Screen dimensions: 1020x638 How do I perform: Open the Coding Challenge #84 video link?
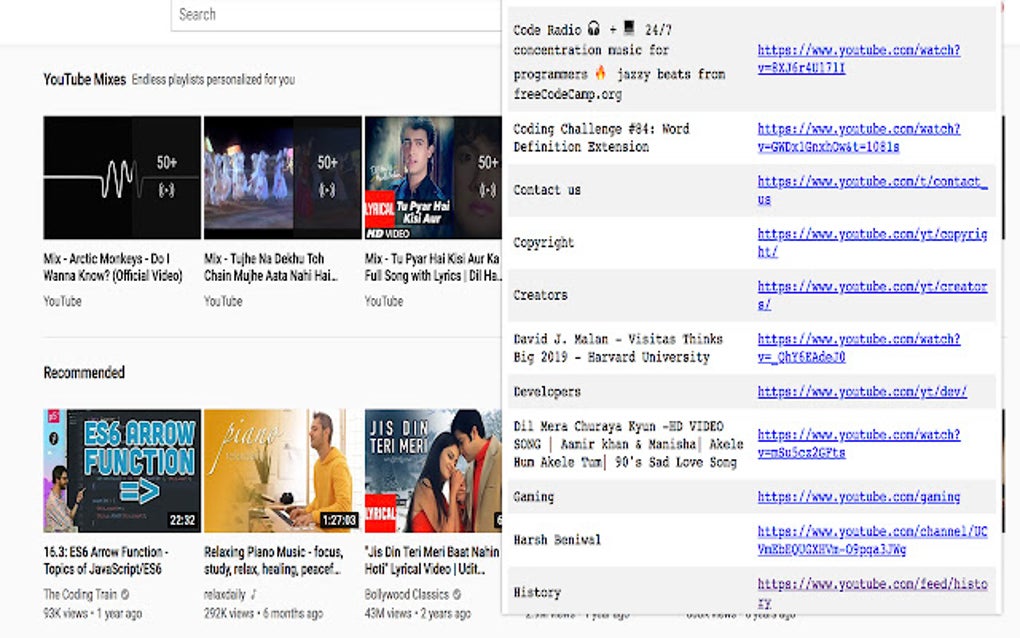(x=858, y=138)
